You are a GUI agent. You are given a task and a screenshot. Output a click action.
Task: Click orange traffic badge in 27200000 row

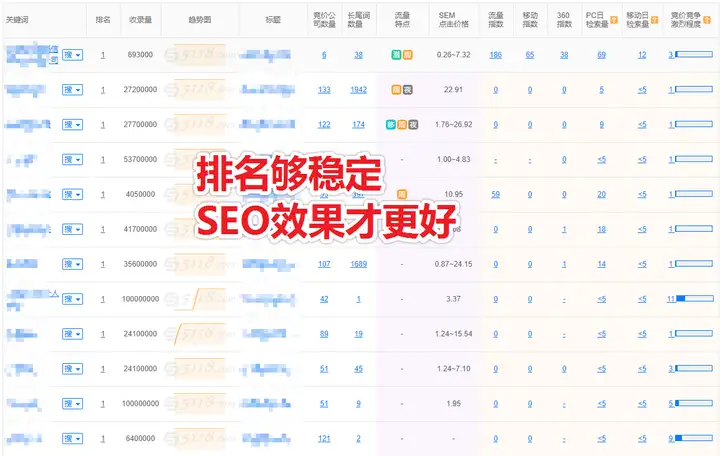click(396, 90)
